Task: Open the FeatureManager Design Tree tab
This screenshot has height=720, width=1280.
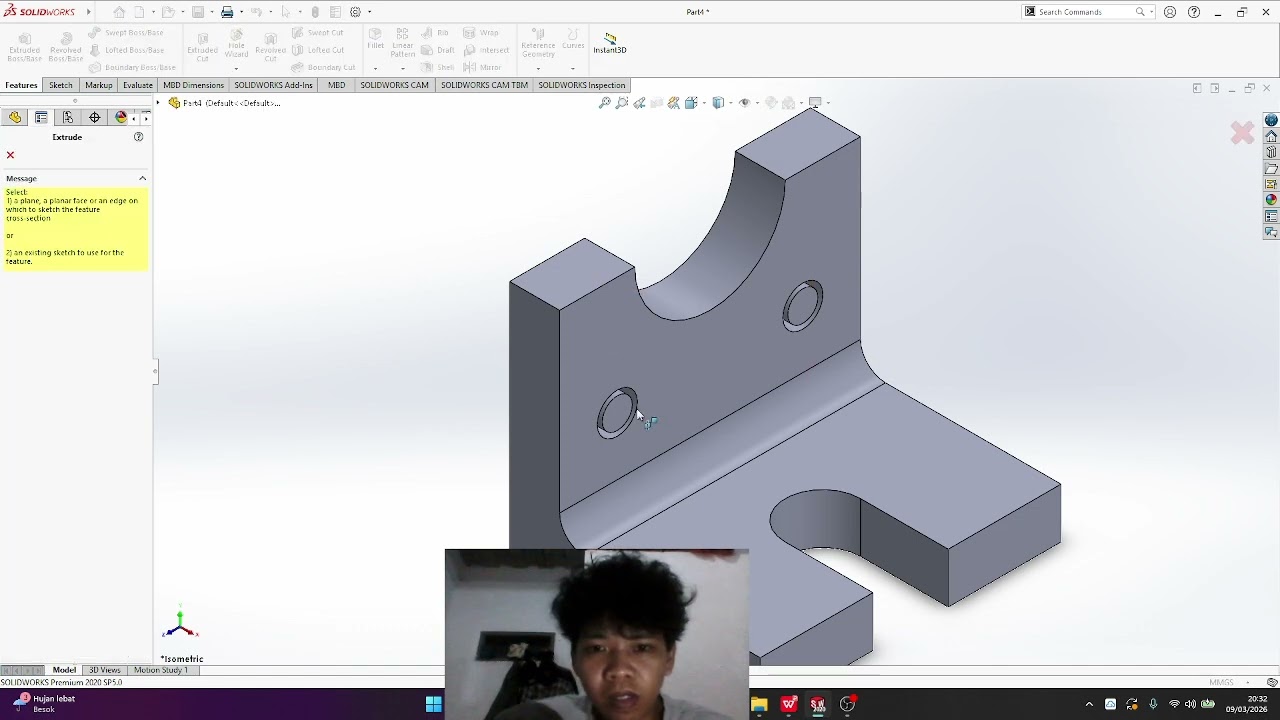Action: pyautogui.click(x=15, y=117)
